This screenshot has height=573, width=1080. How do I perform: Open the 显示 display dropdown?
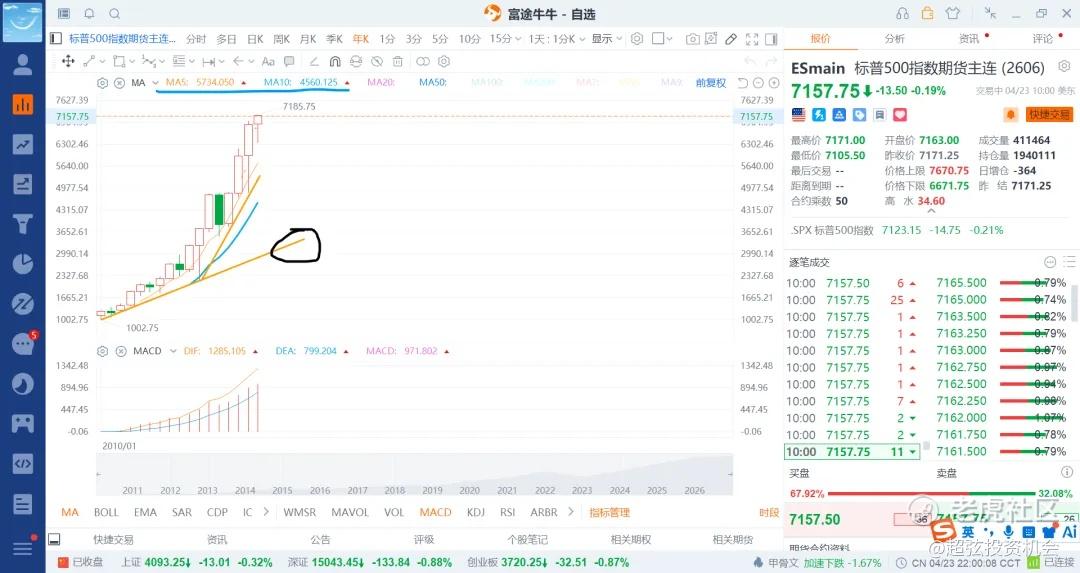(607, 39)
